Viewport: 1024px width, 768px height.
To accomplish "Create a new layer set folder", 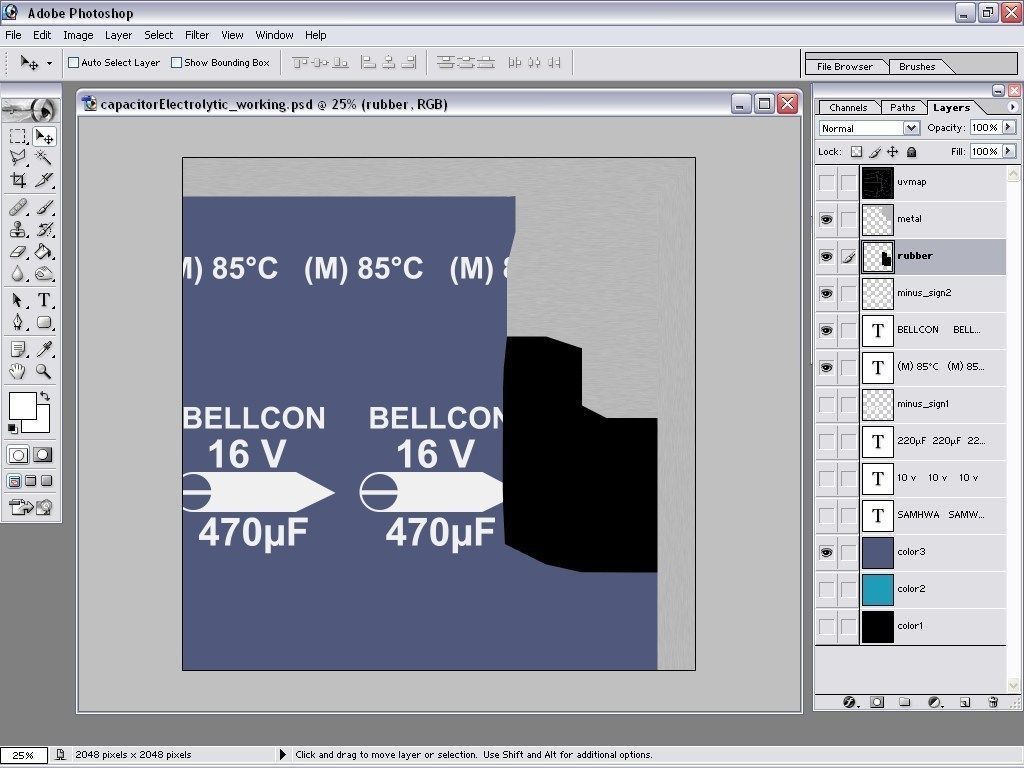I will tap(904, 702).
